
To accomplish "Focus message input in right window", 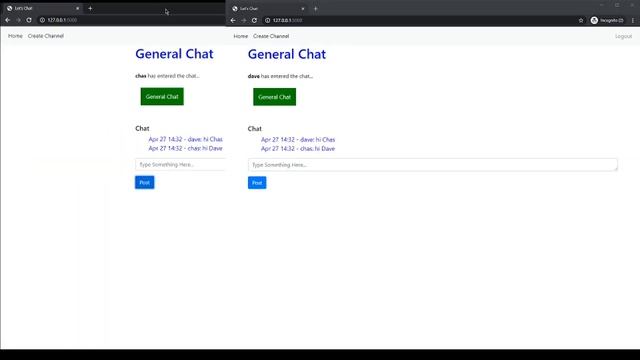I will 433,165.
